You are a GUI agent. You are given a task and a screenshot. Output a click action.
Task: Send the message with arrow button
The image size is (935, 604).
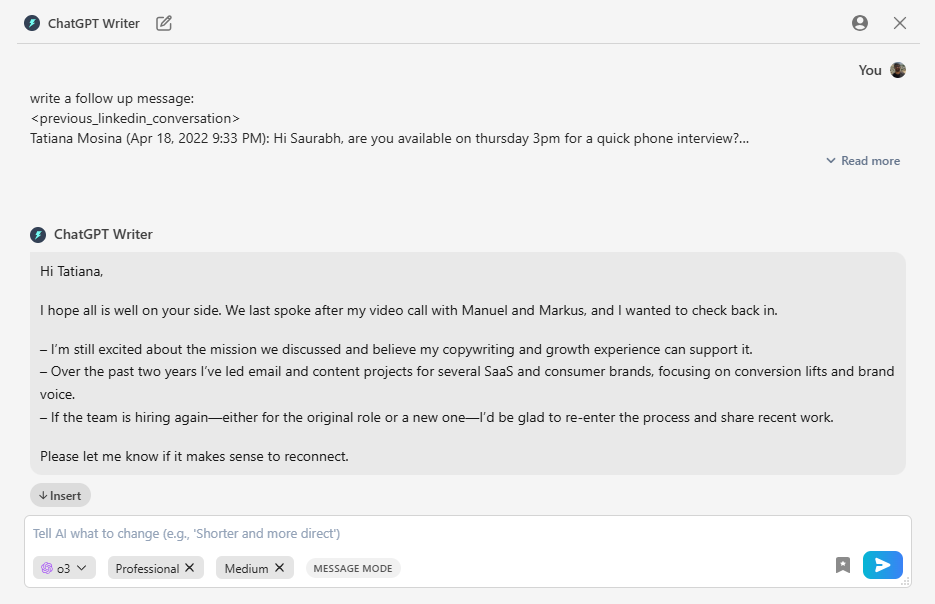click(883, 565)
